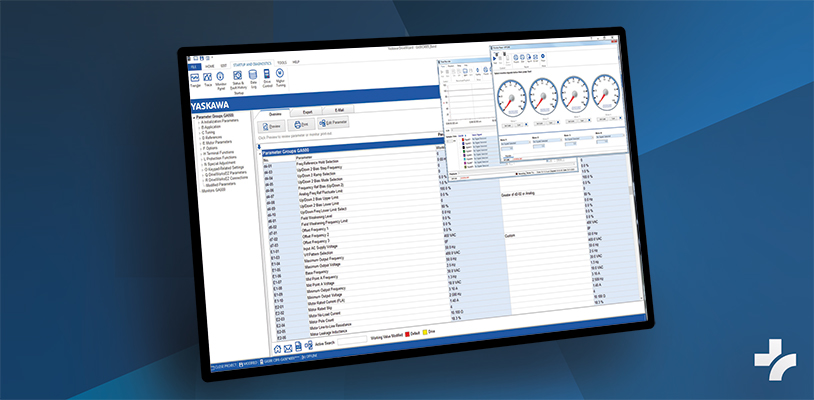Select O Keypad-Related Settings in tree

pos(225,168)
